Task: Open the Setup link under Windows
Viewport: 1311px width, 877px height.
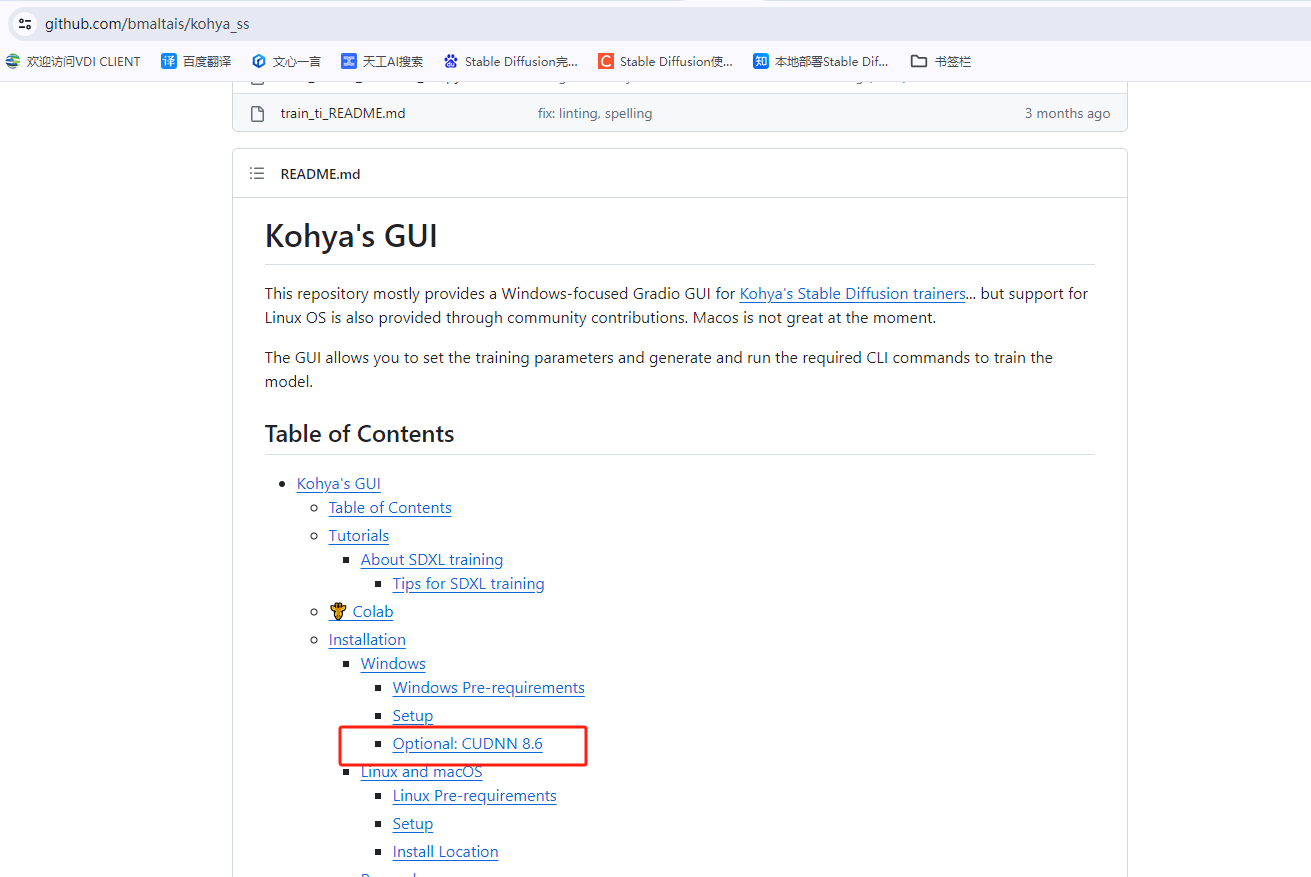Action: 412,716
